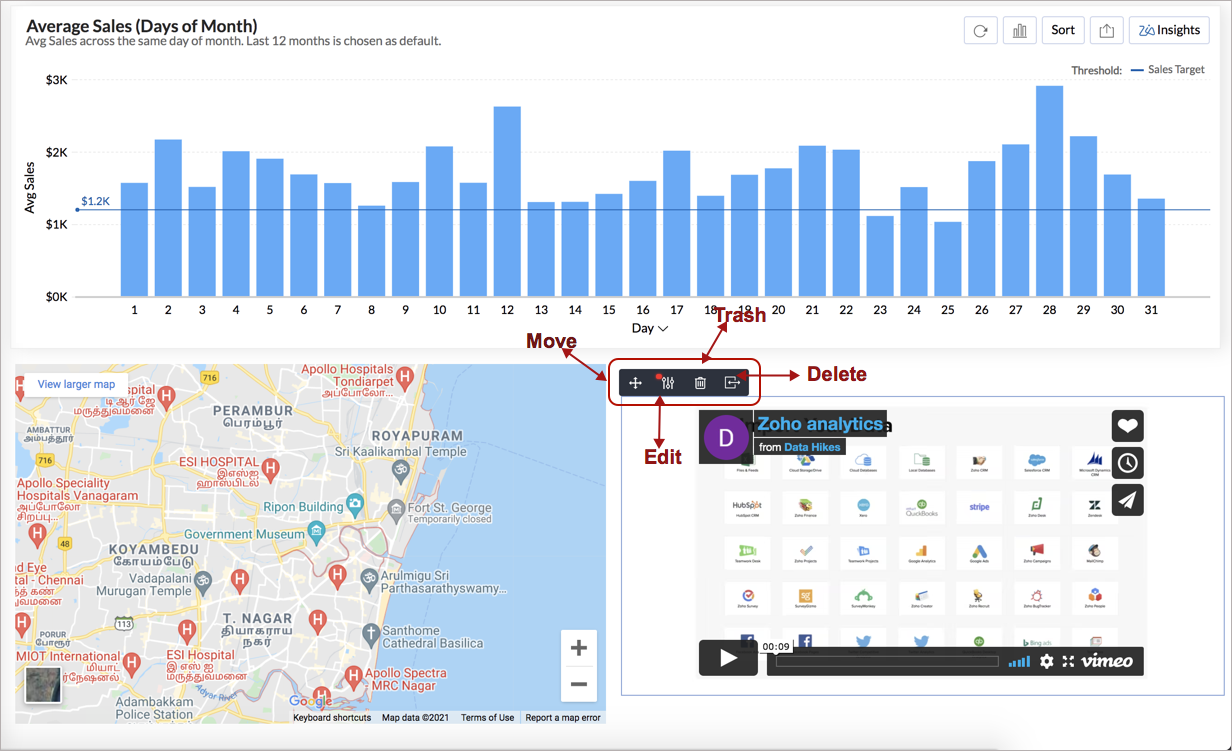Zoom in on the map
The height and width of the screenshot is (751, 1232).
tap(578, 648)
